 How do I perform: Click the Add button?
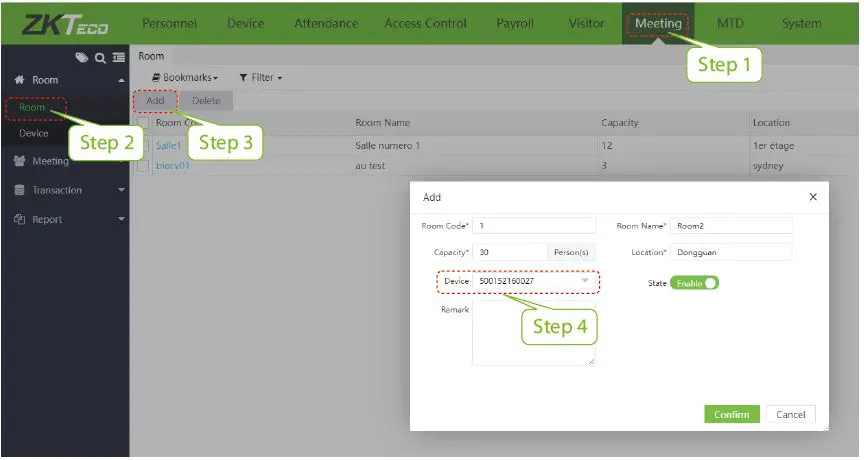click(x=155, y=101)
